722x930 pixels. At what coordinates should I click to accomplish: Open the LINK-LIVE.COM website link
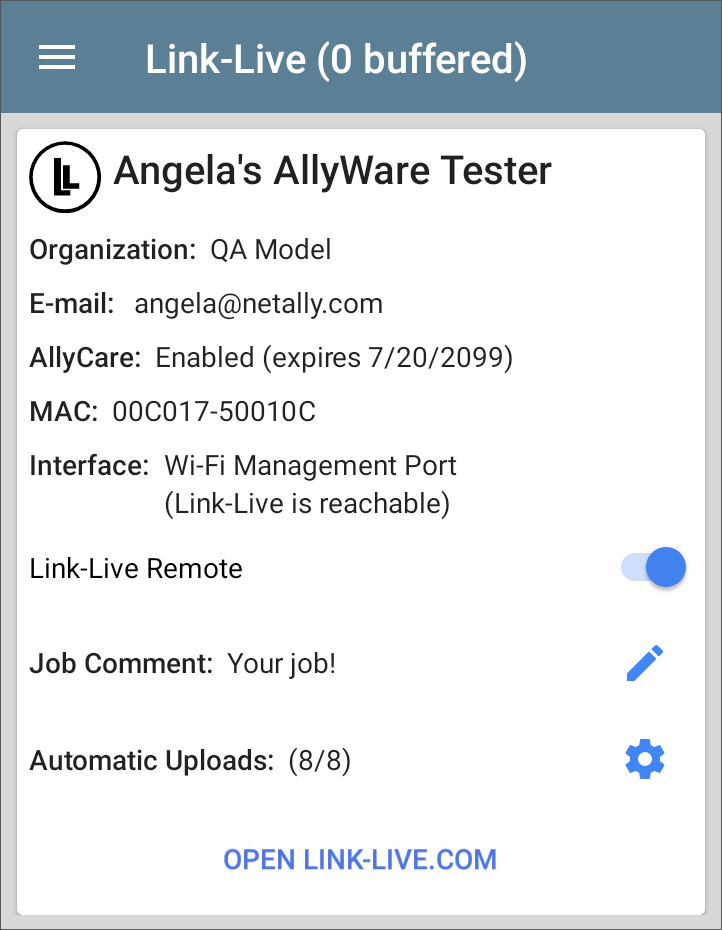(360, 859)
